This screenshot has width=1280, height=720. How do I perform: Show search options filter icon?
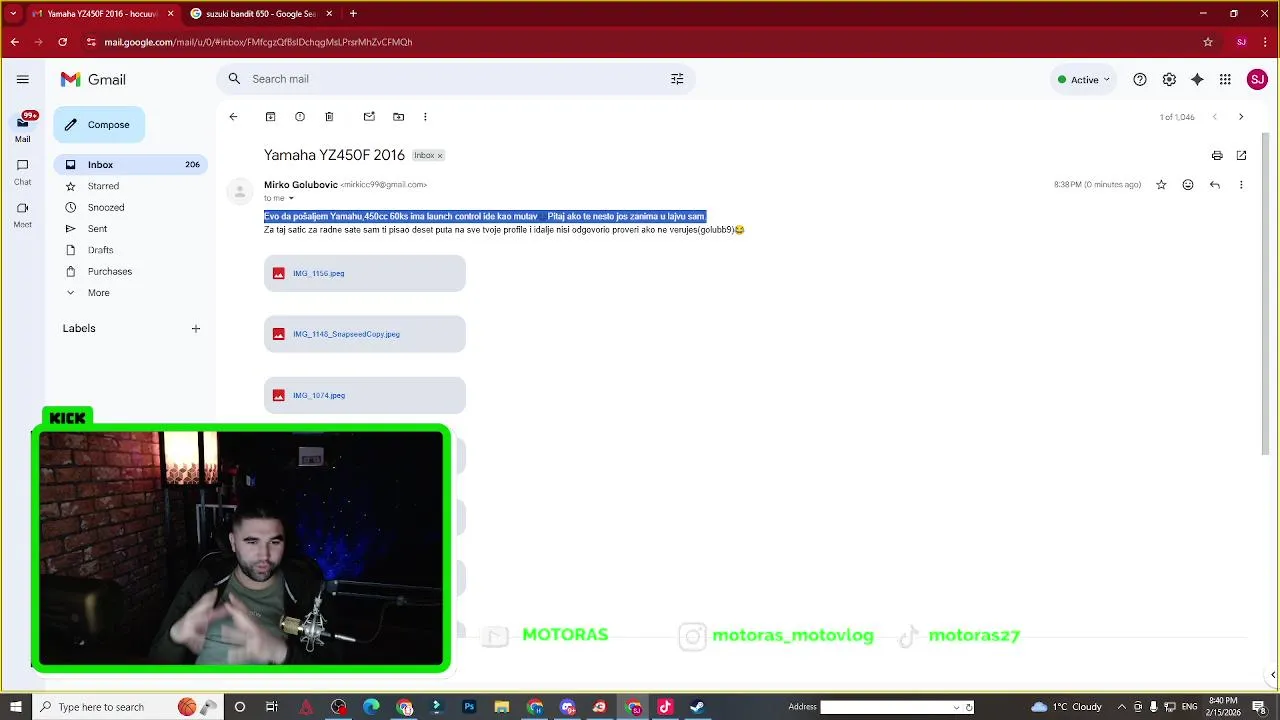[677, 79]
